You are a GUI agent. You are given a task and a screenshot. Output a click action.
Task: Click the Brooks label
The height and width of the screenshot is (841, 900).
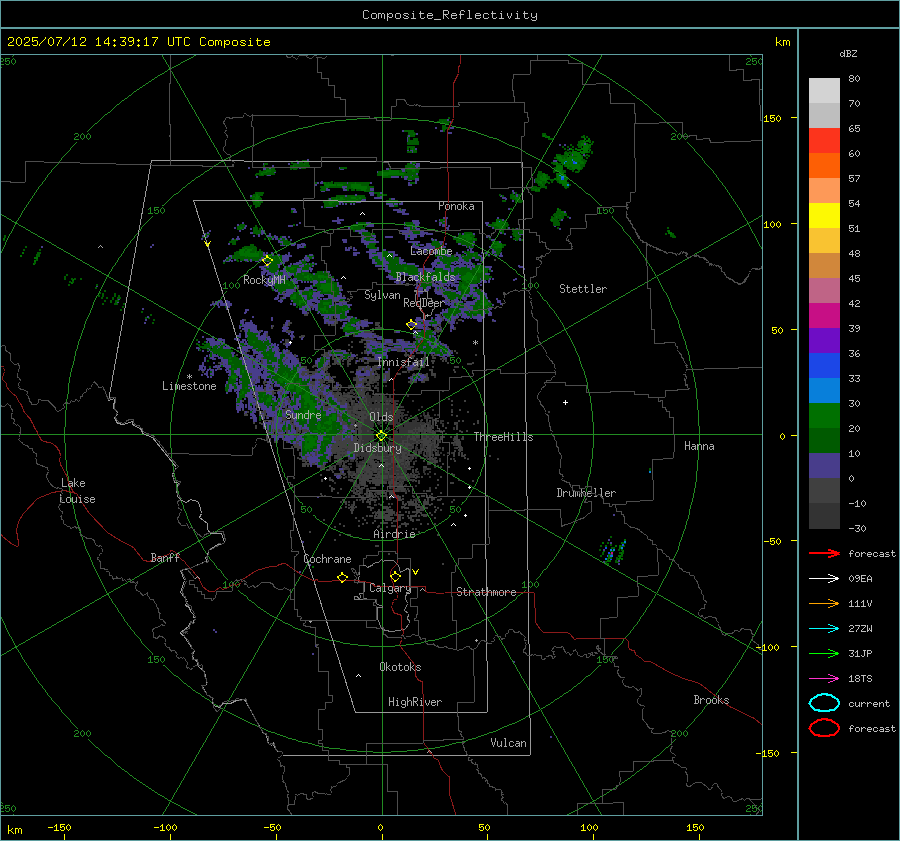711,700
